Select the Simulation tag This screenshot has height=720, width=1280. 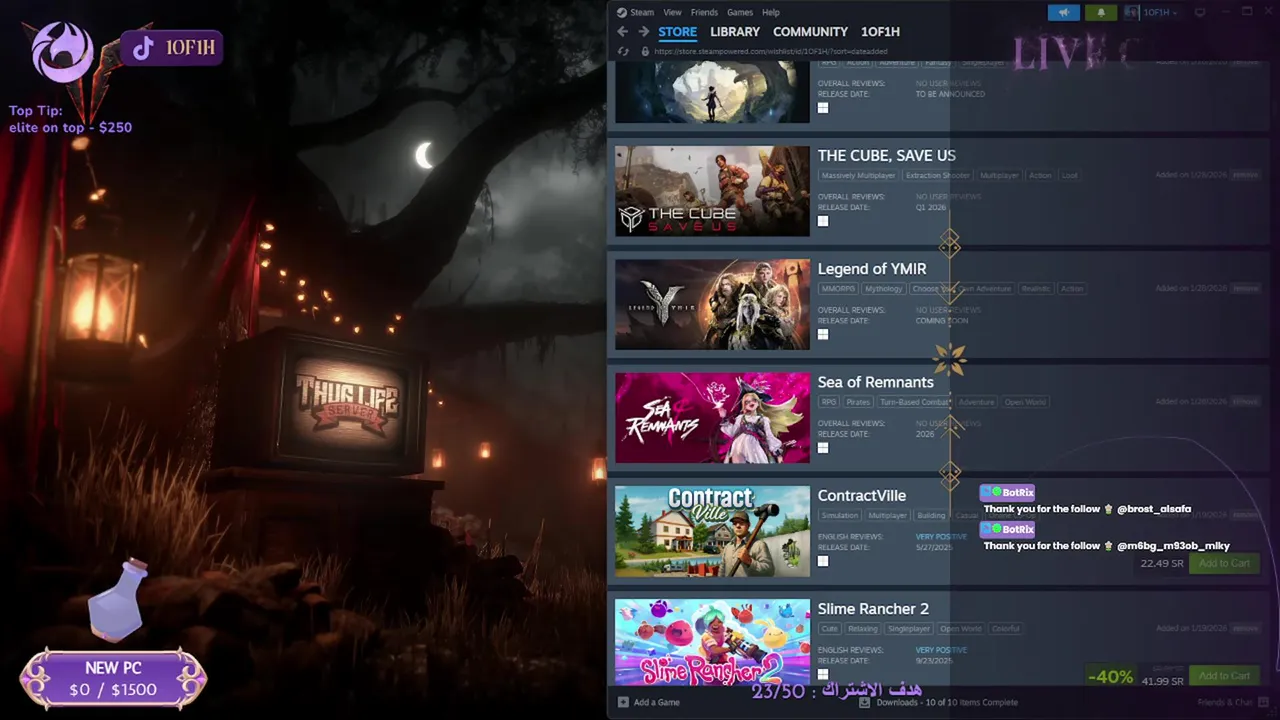pos(840,515)
